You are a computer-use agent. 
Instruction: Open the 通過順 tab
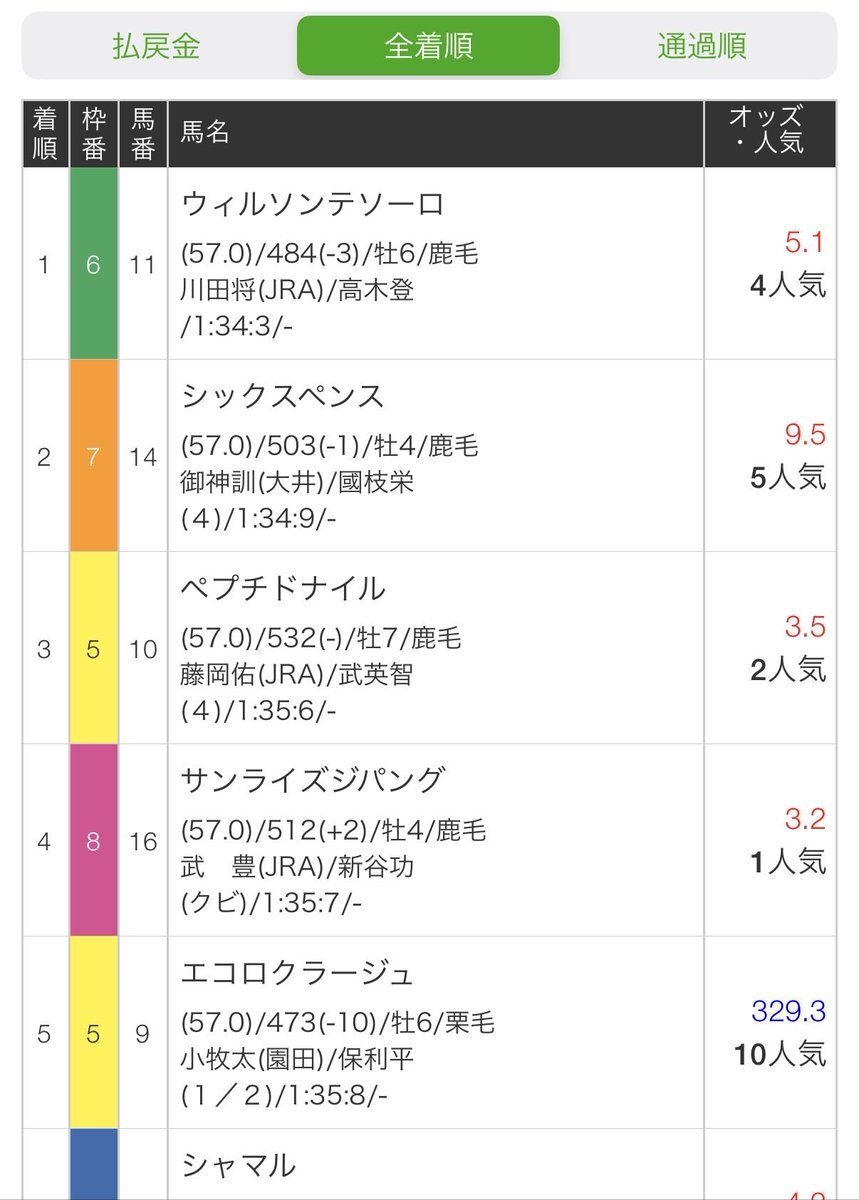701,46
